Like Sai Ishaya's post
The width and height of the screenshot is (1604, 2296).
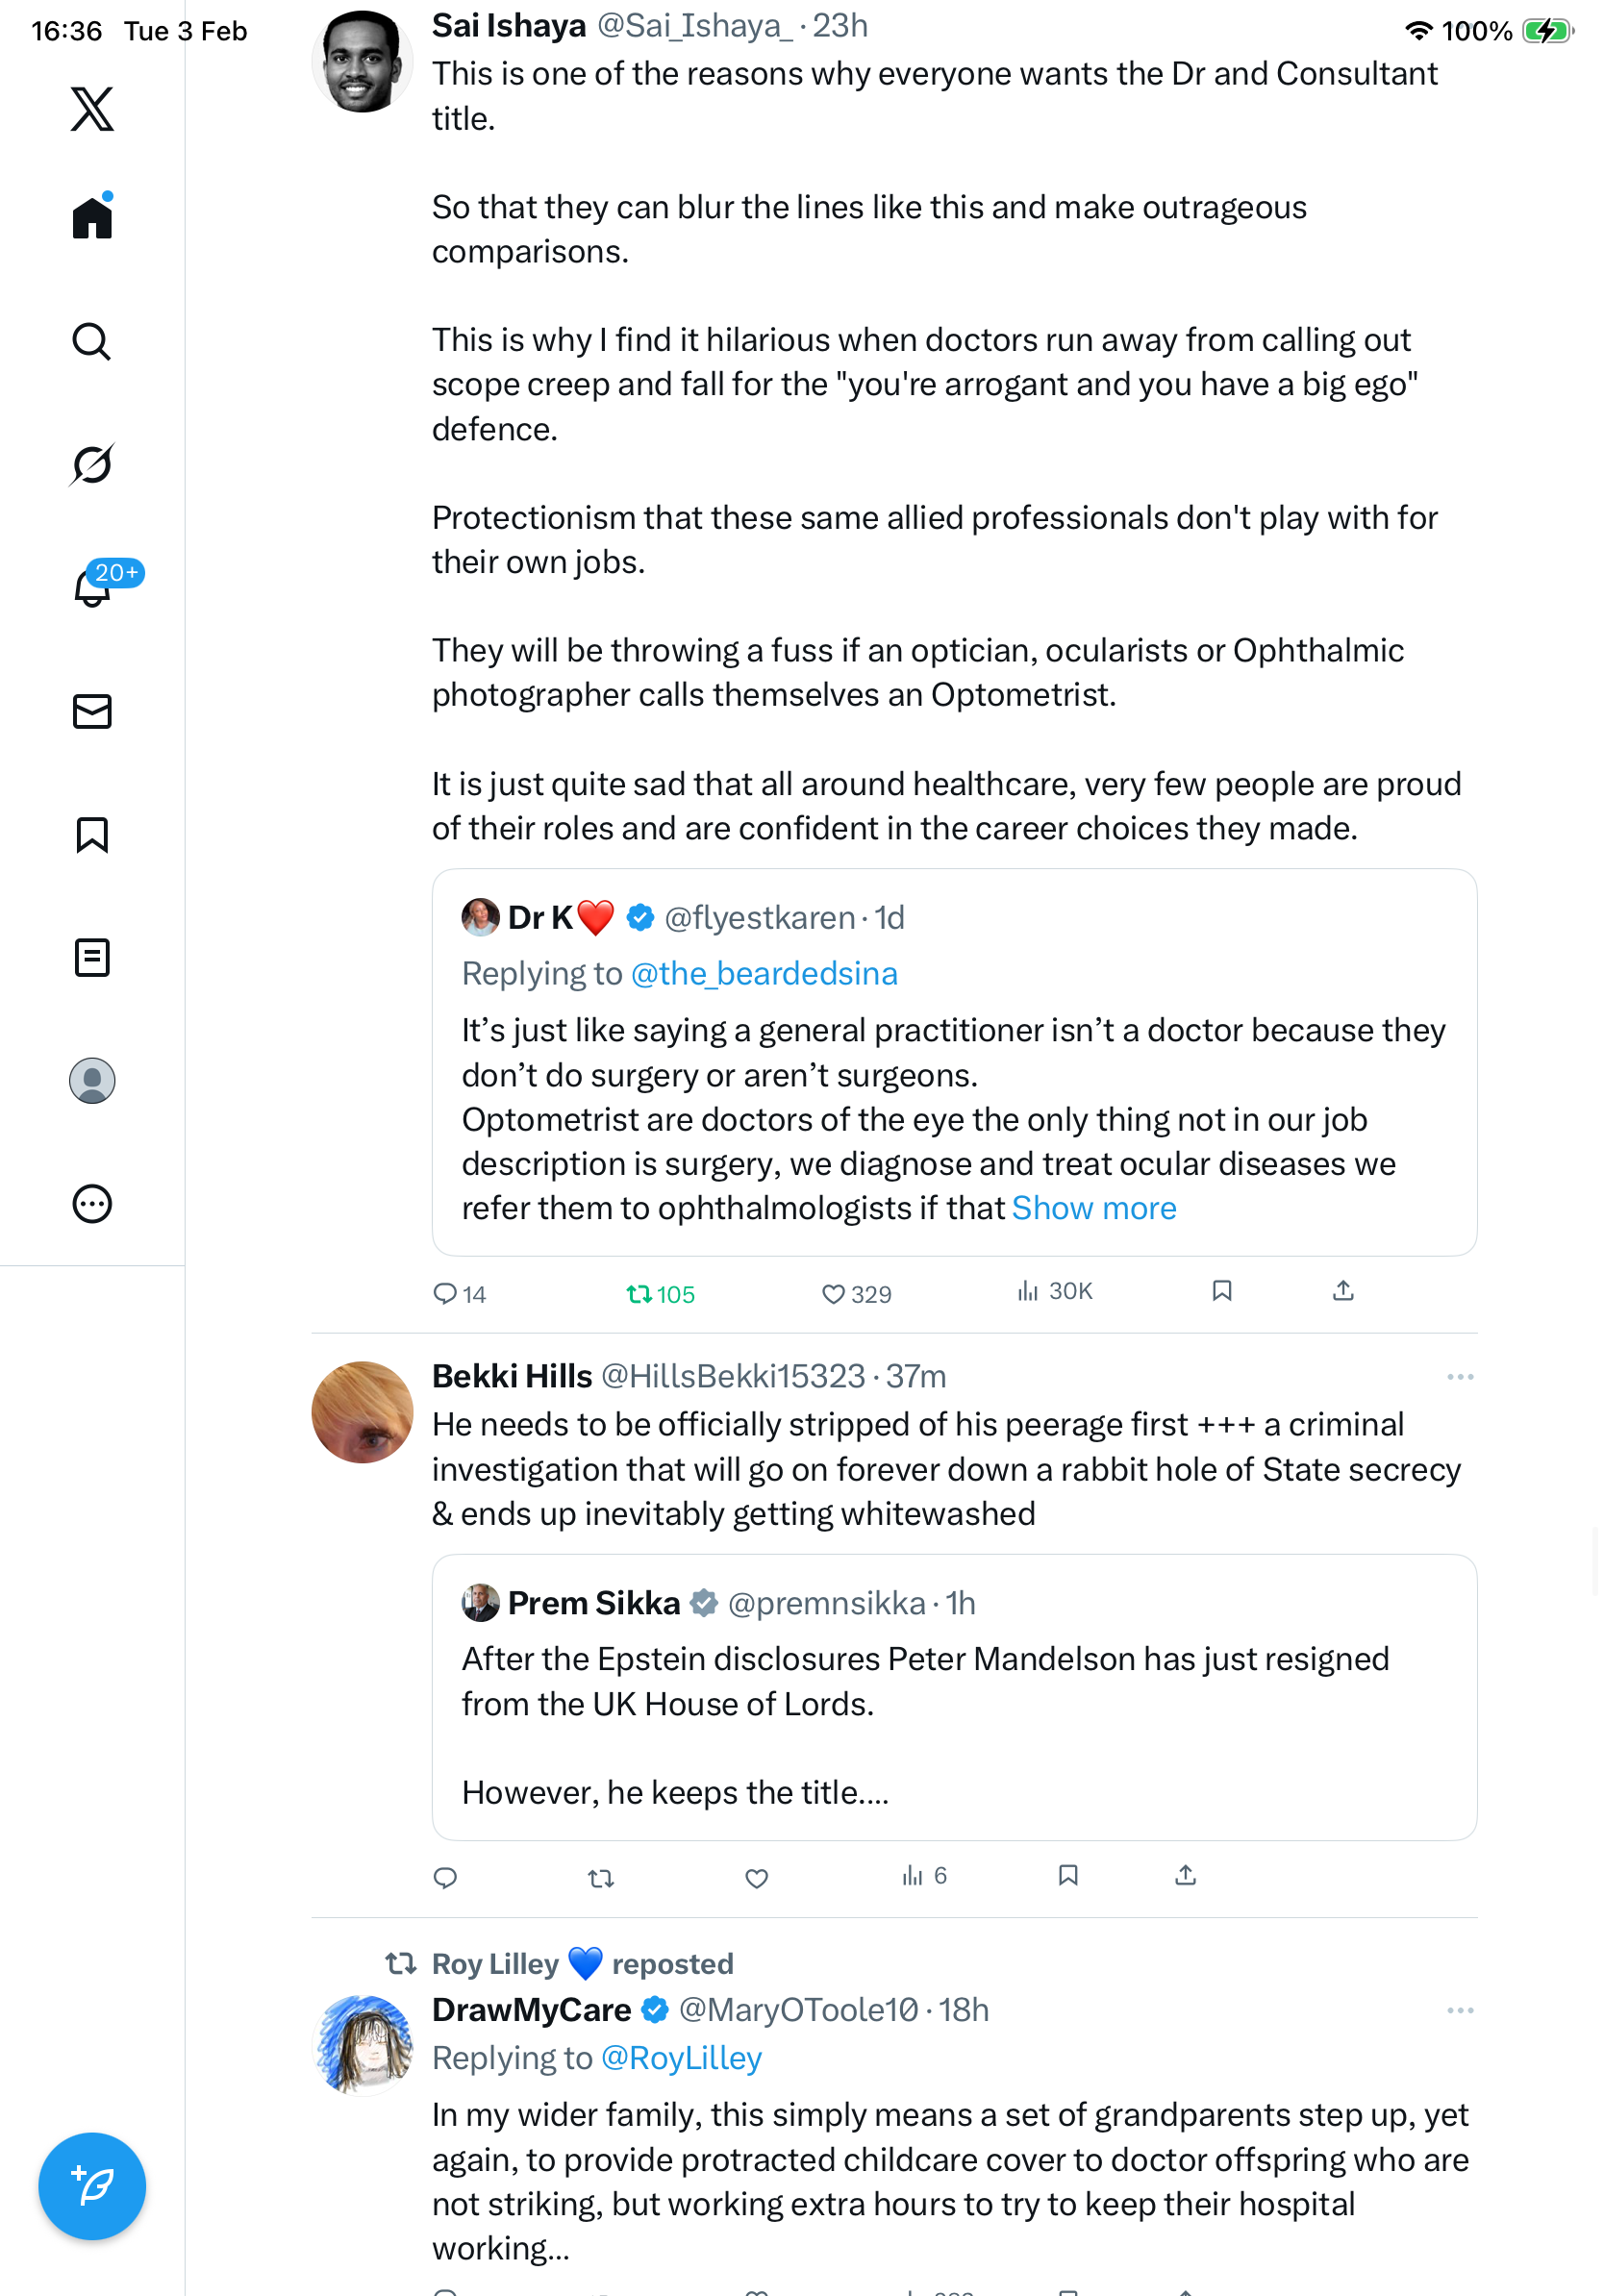pyautogui.click(x=833, y=1294)
